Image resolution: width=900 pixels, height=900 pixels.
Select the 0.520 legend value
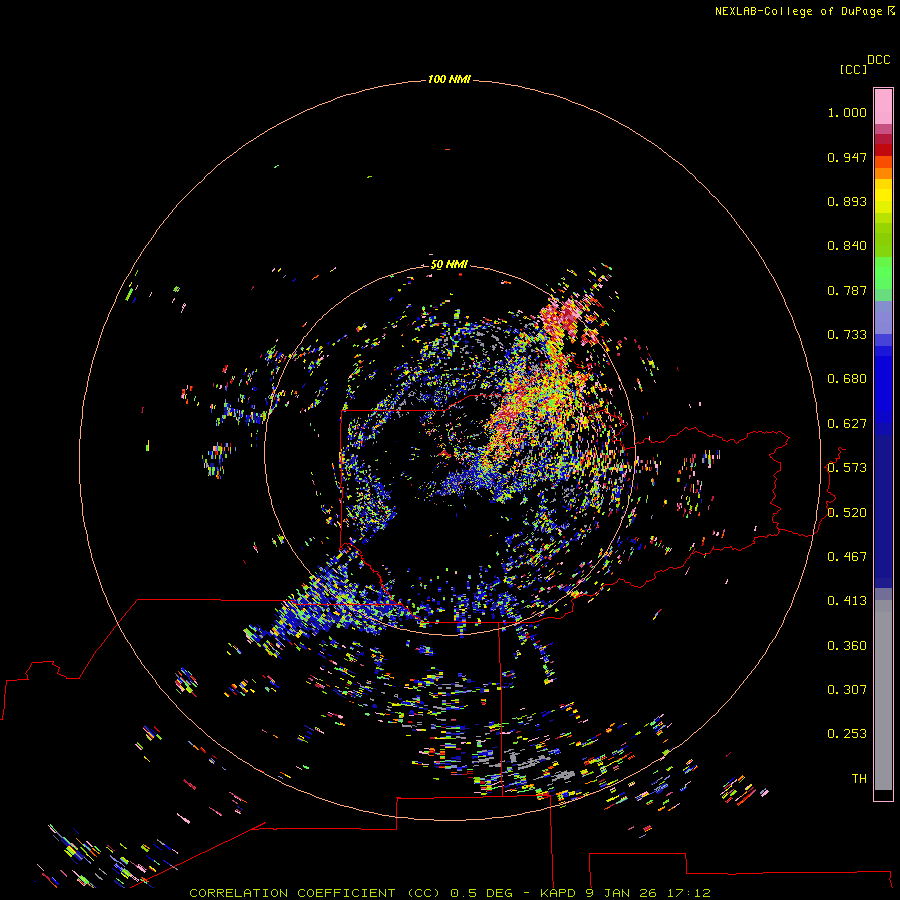[847, 513]
